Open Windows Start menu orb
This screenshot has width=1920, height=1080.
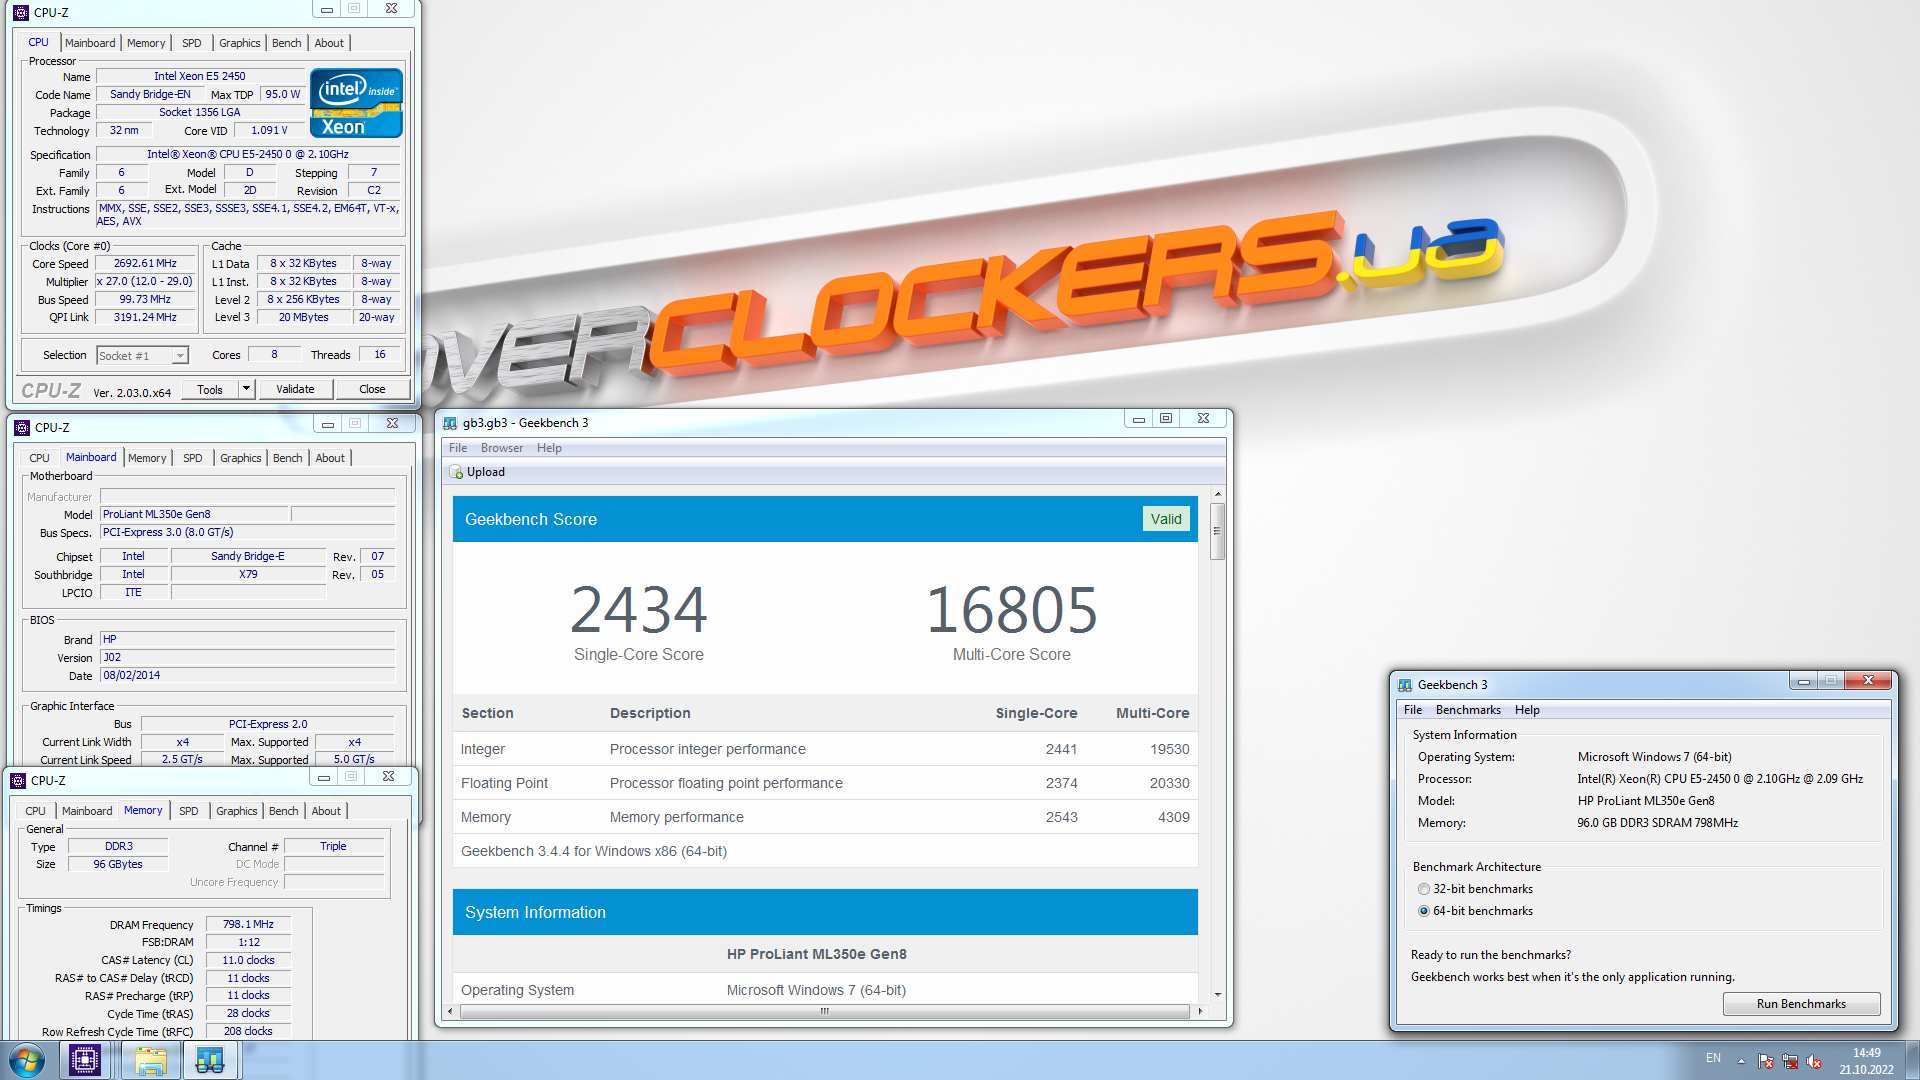click(x=27, y=1060)
